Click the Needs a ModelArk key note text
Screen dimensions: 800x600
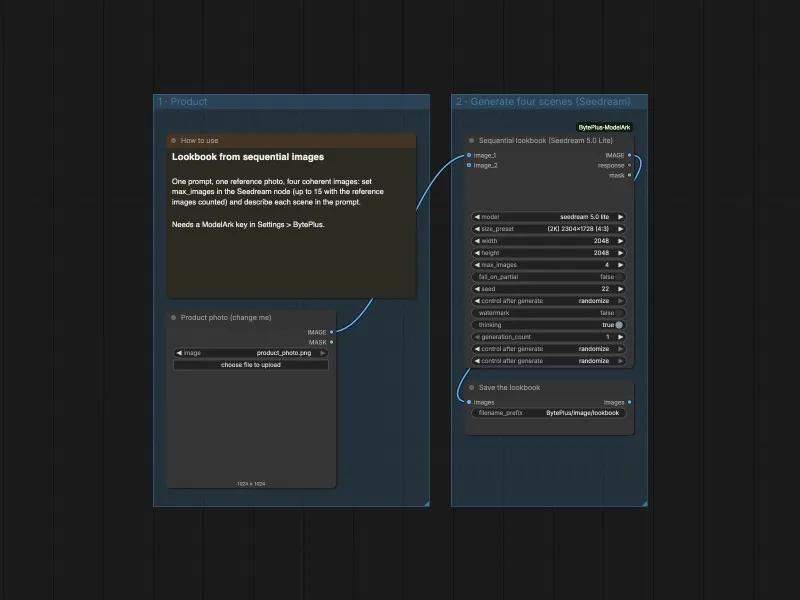(248, 224)
